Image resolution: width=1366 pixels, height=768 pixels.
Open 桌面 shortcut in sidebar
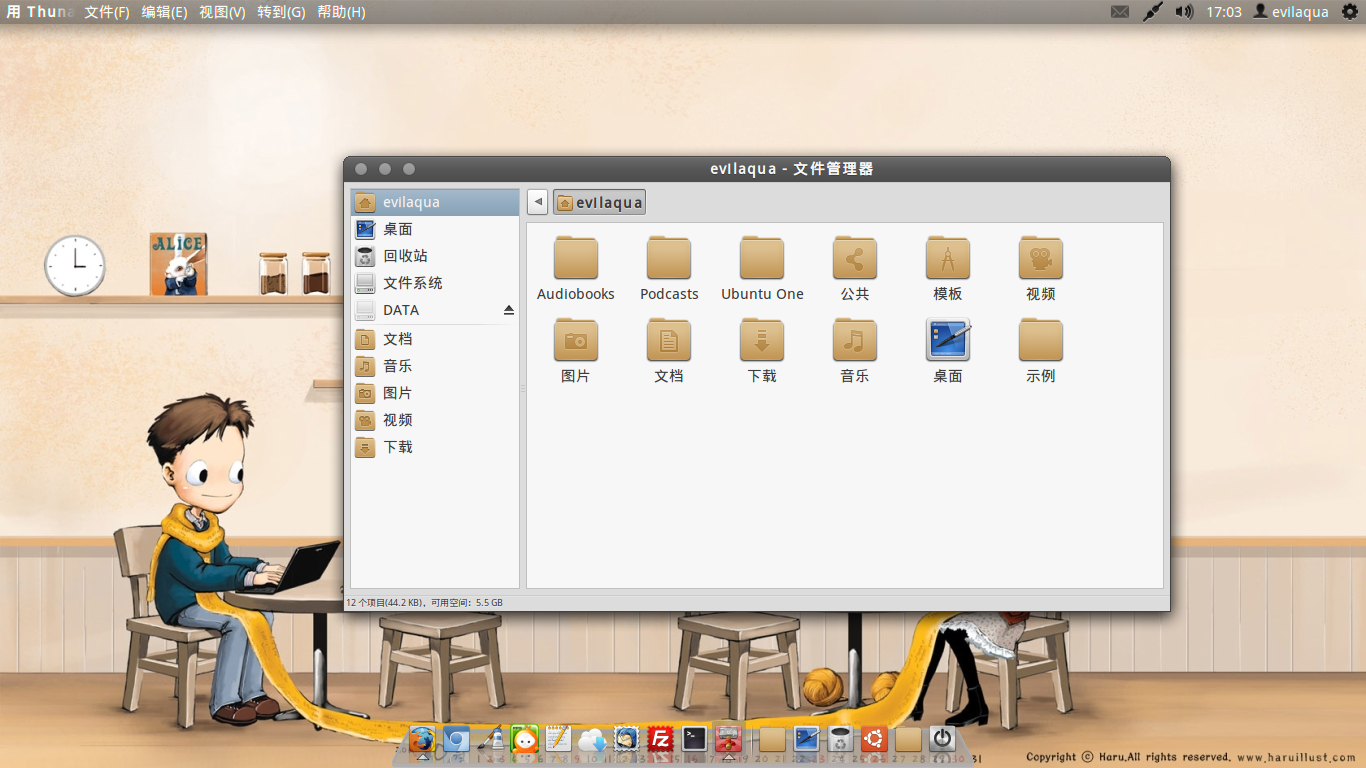tap(435, 229)
